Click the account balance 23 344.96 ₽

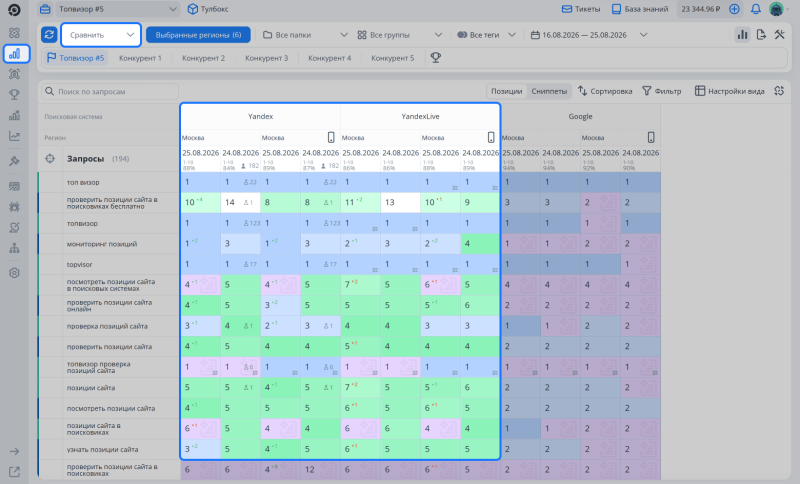point(701,9)
